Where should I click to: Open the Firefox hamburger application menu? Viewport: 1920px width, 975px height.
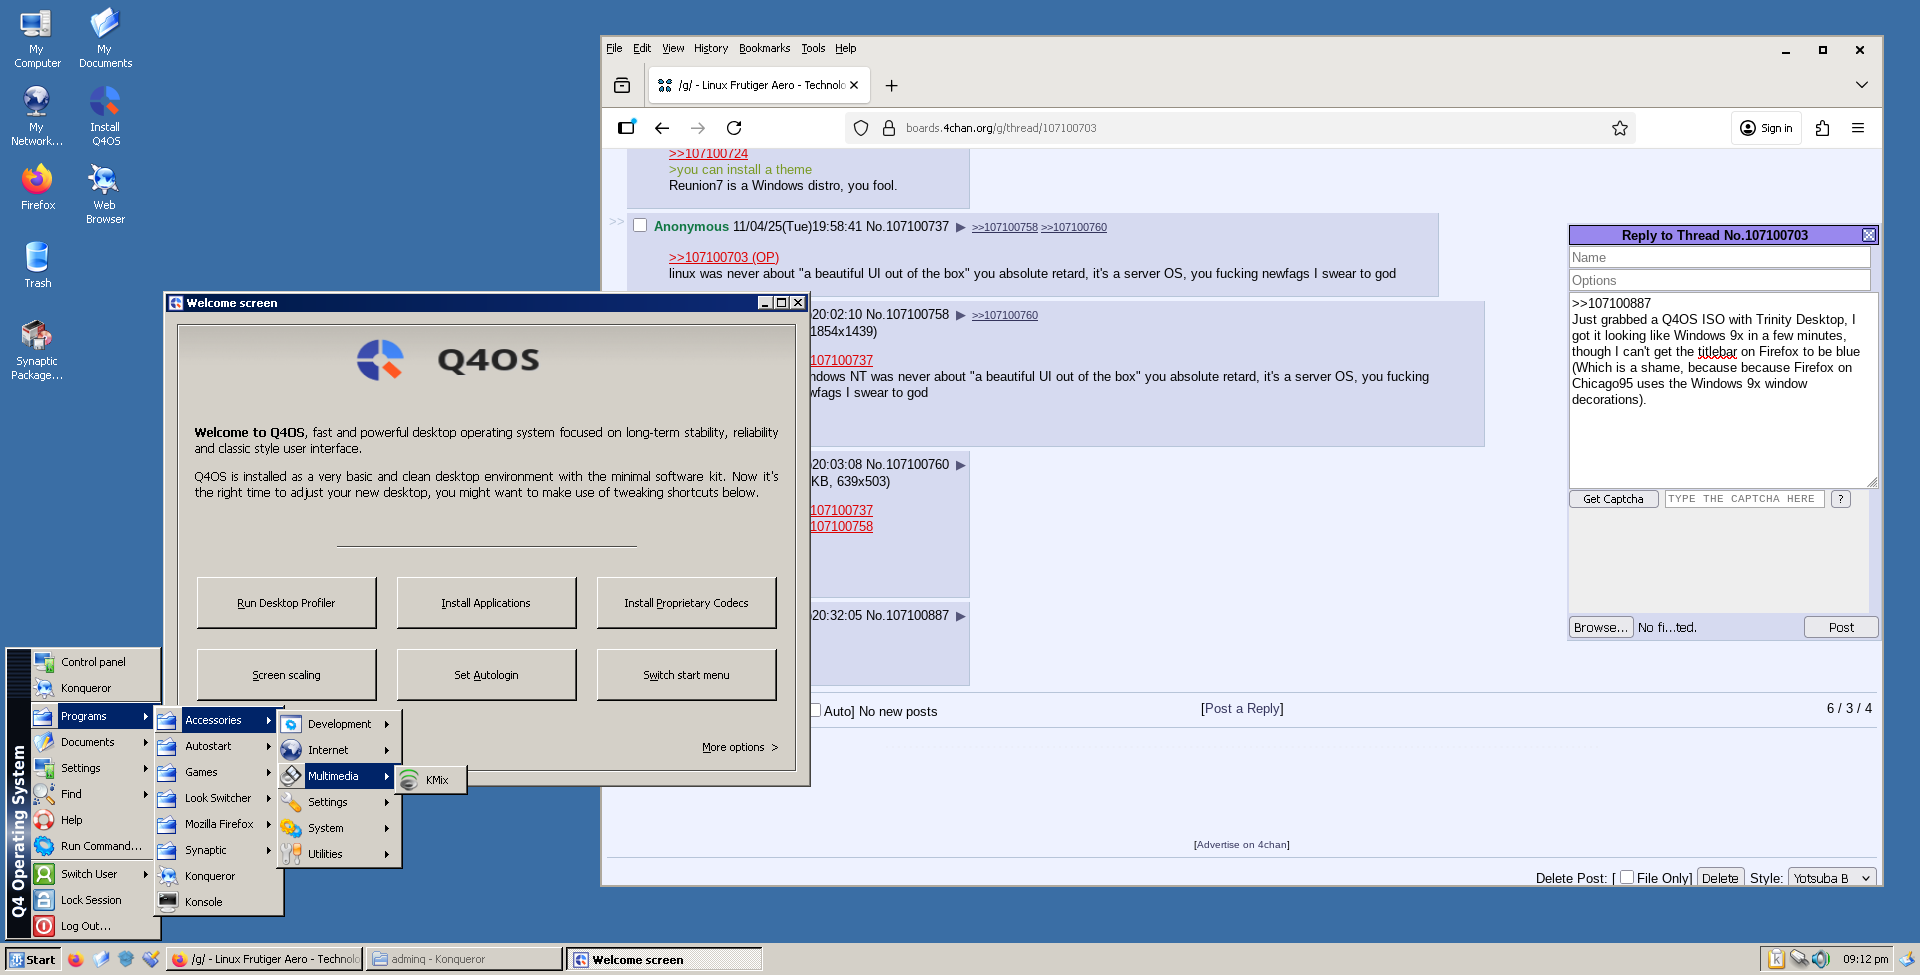click(1858, 128)
